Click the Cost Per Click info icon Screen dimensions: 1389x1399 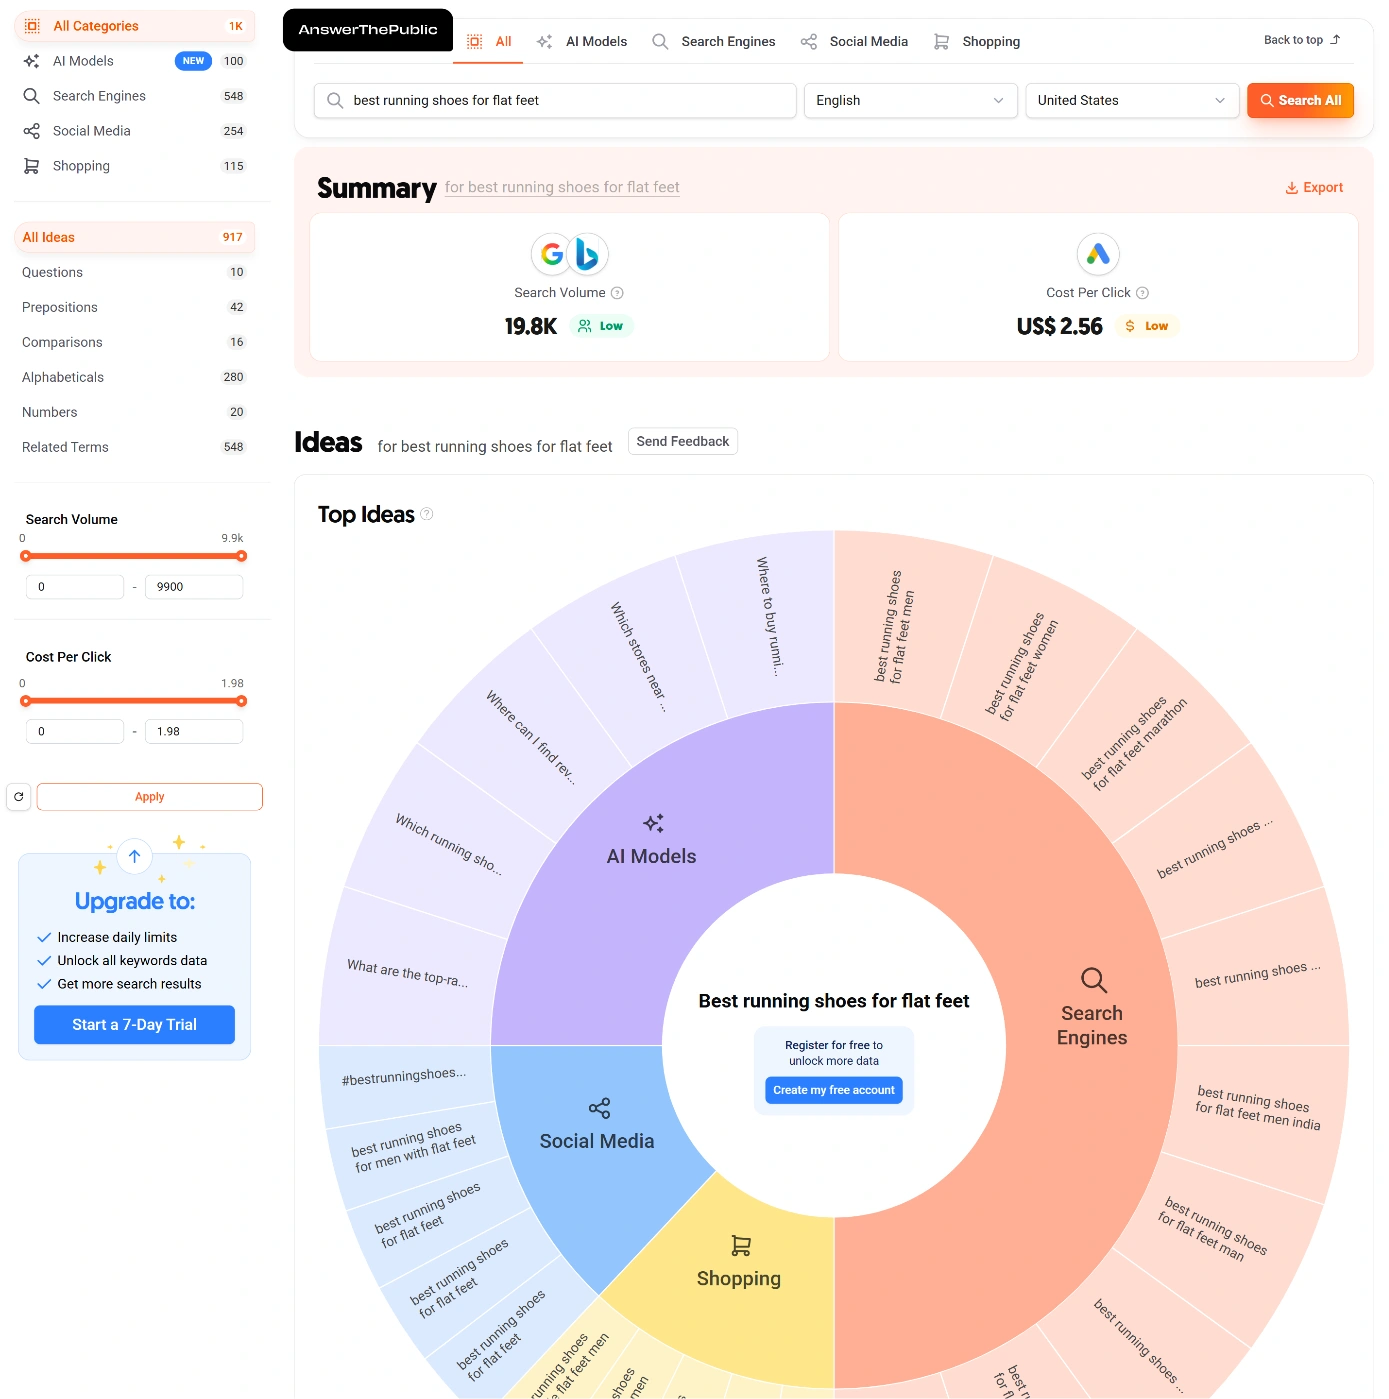point(1142,293)
